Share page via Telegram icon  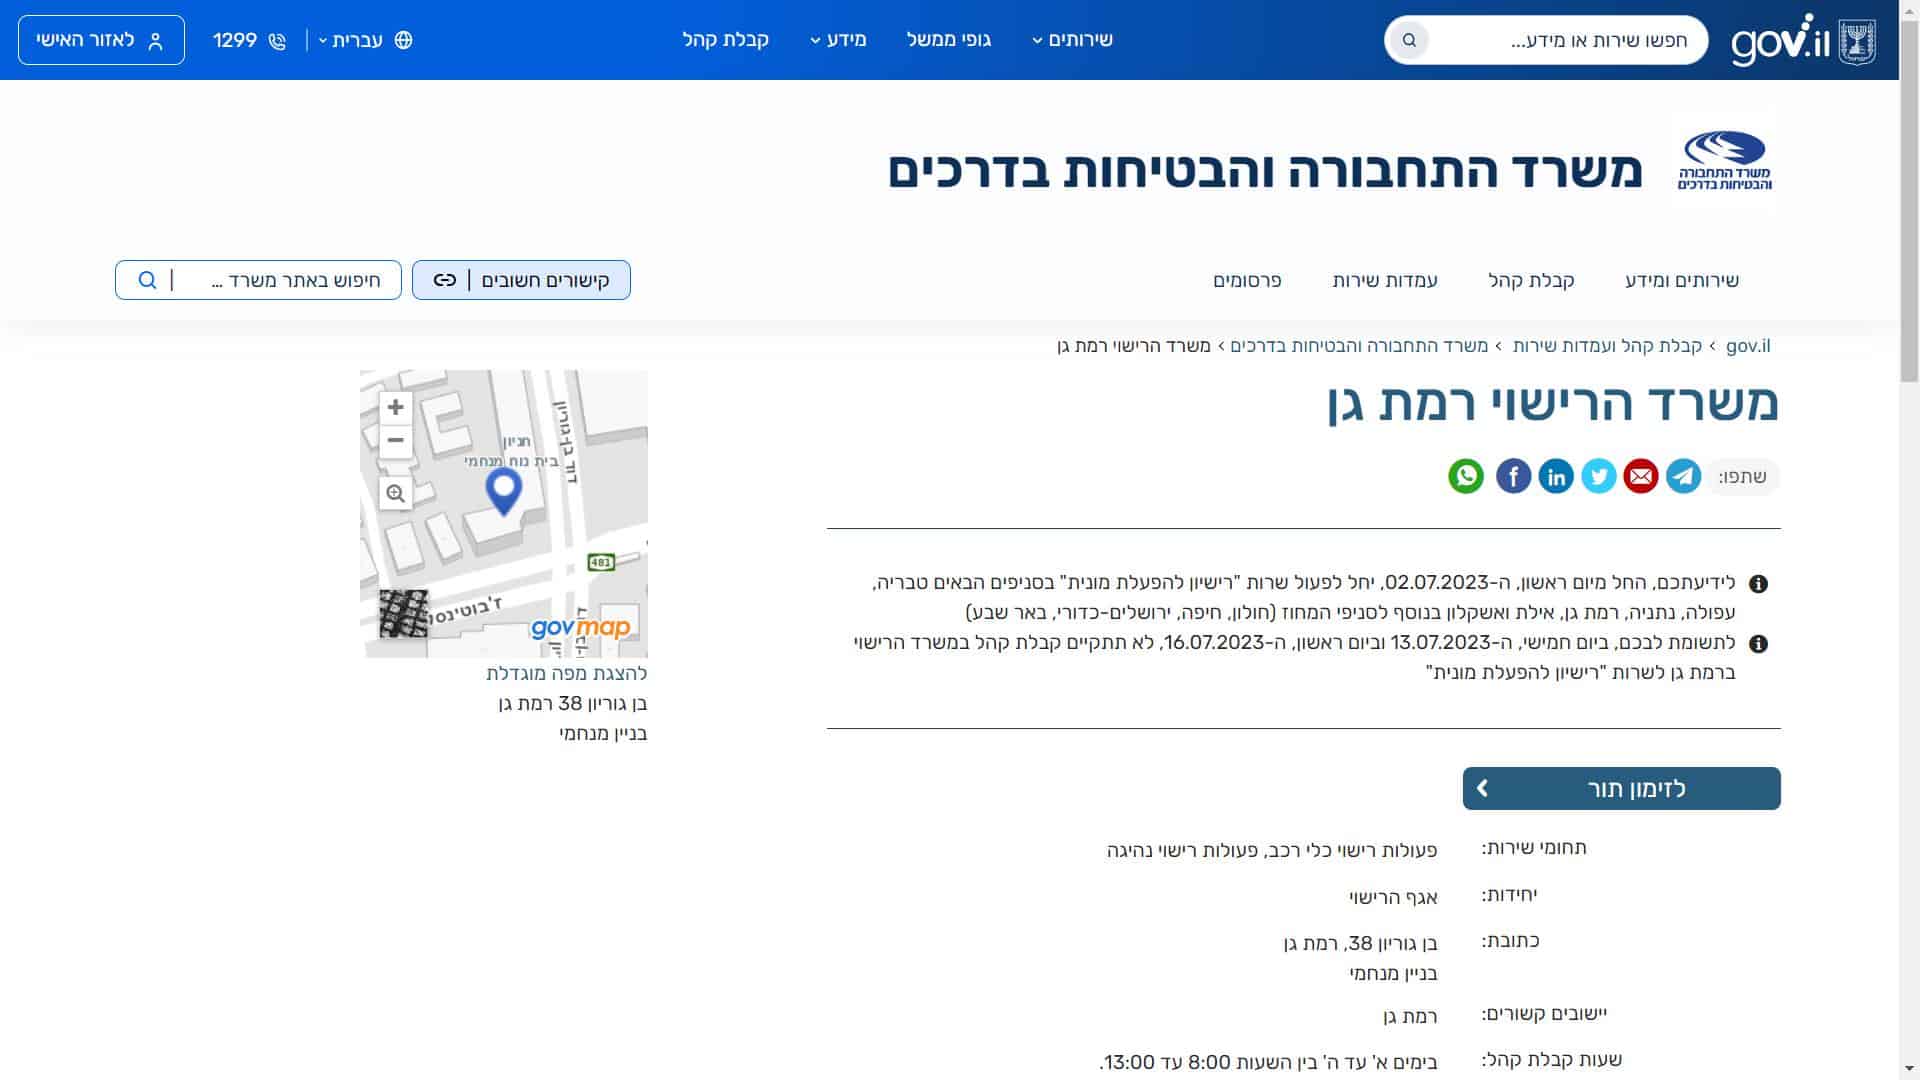click(1683, 476)
